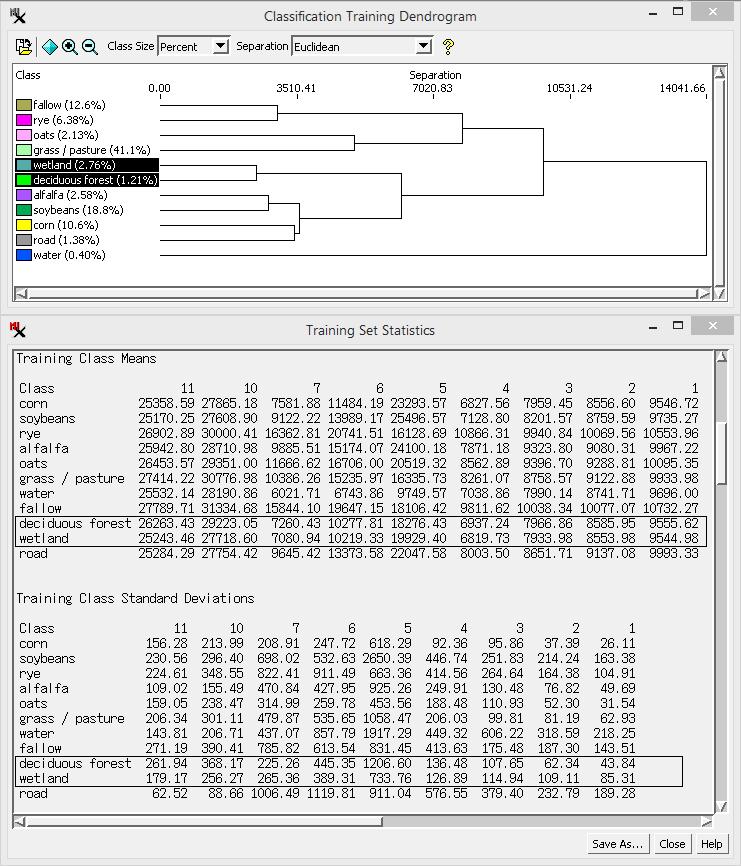This screenshot has height=866, width=741.
Task: Click the wetland teal color swatch
Action: pyautogui.click(x=24, y=165)
